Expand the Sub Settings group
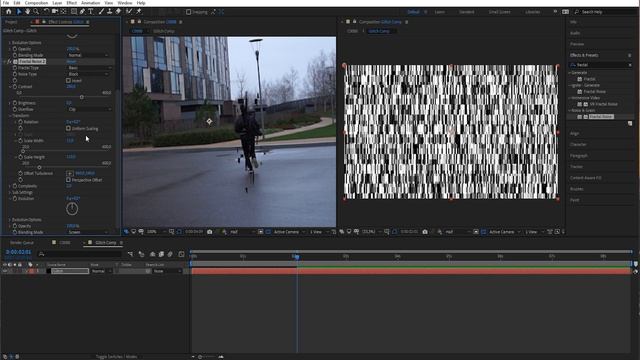Image resolution: width=640 pixels, height=360 pixels. 10,192
